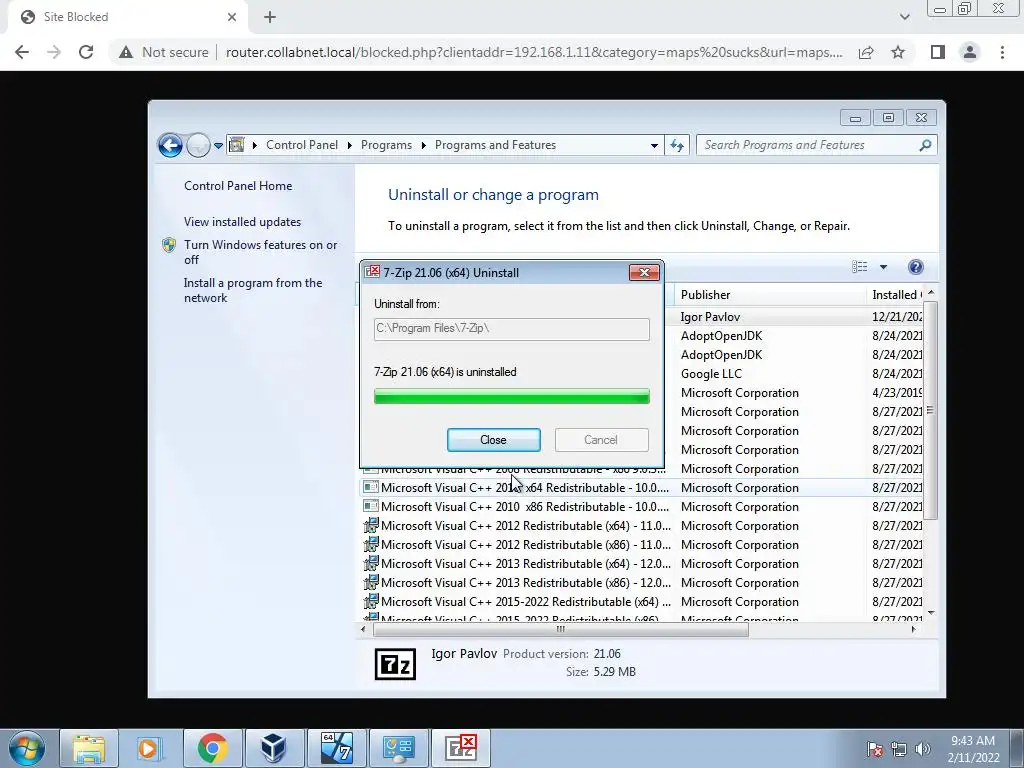Open View installed updates link
This screenshot has height=768, width=1024.
[x=242, y=222]
